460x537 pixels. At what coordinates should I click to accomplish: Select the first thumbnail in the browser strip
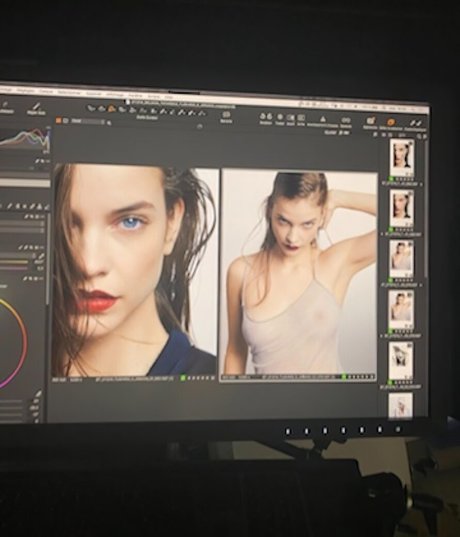[402, 158]
